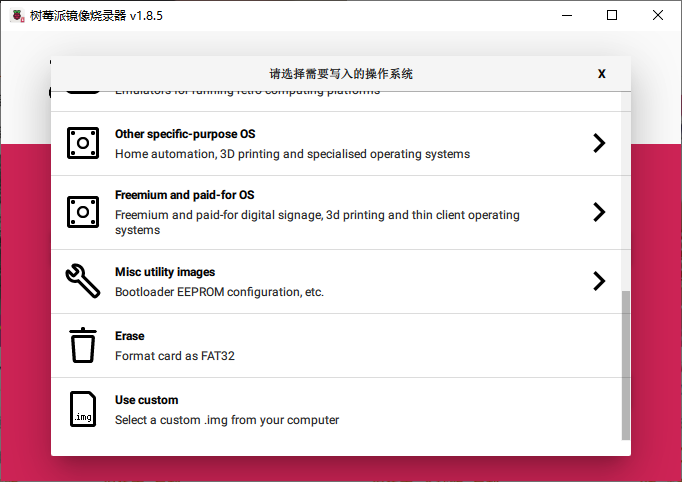Click the Other specific-purpose OS disk icon
The width and height of the screenshot is (682, 482).
pyautogui.click(x=83, y=143)
